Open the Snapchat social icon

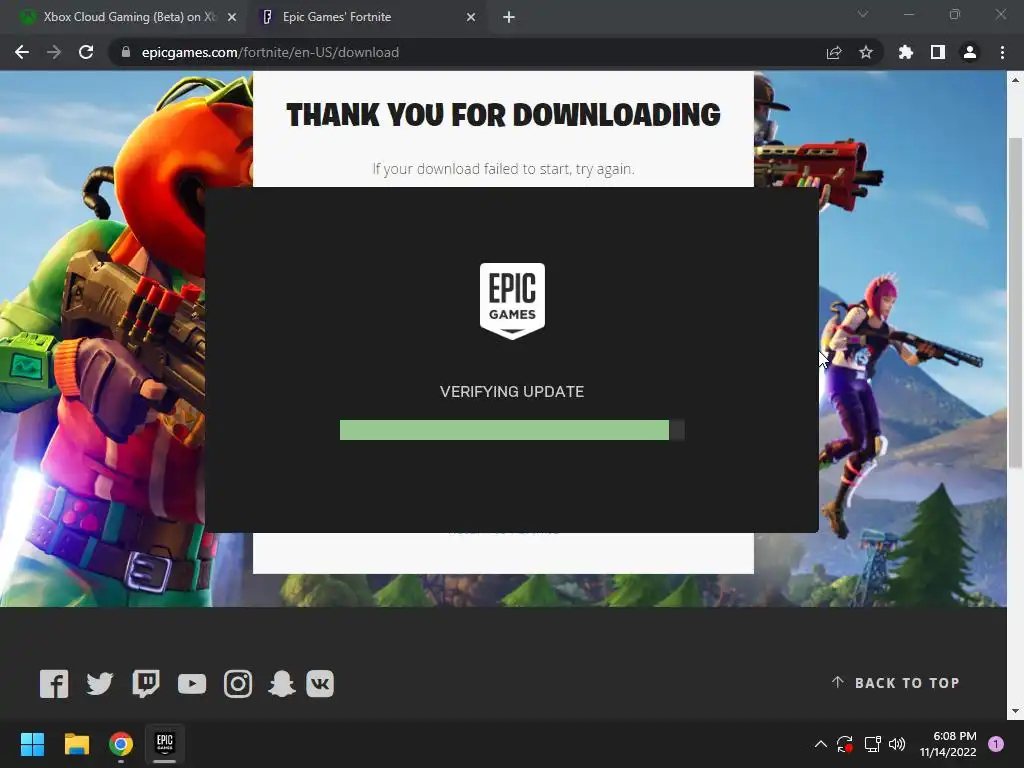[281, 684]
